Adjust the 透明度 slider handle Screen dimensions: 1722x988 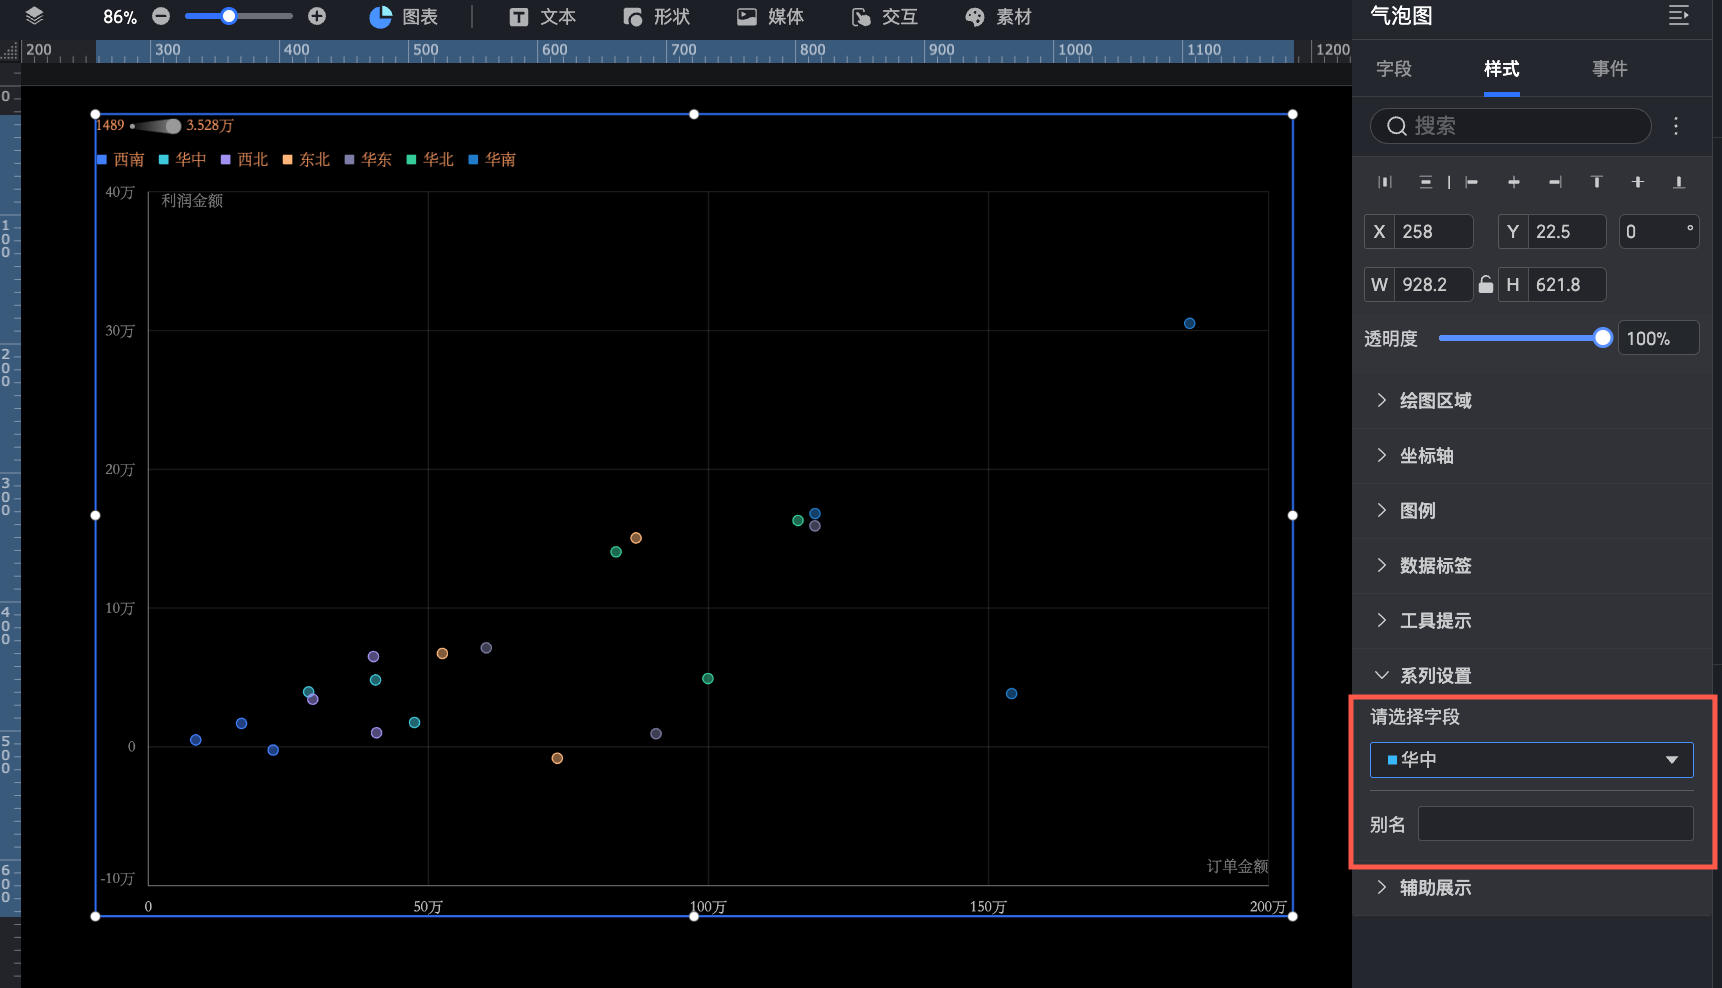pos(1603,338)
